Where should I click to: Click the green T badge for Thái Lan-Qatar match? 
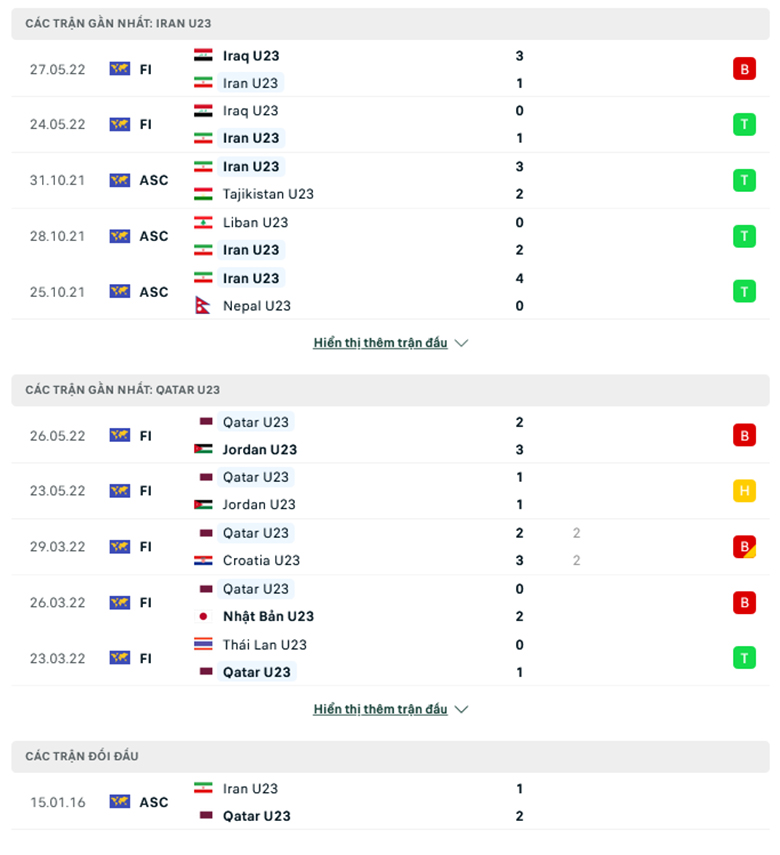pos(744,658)
